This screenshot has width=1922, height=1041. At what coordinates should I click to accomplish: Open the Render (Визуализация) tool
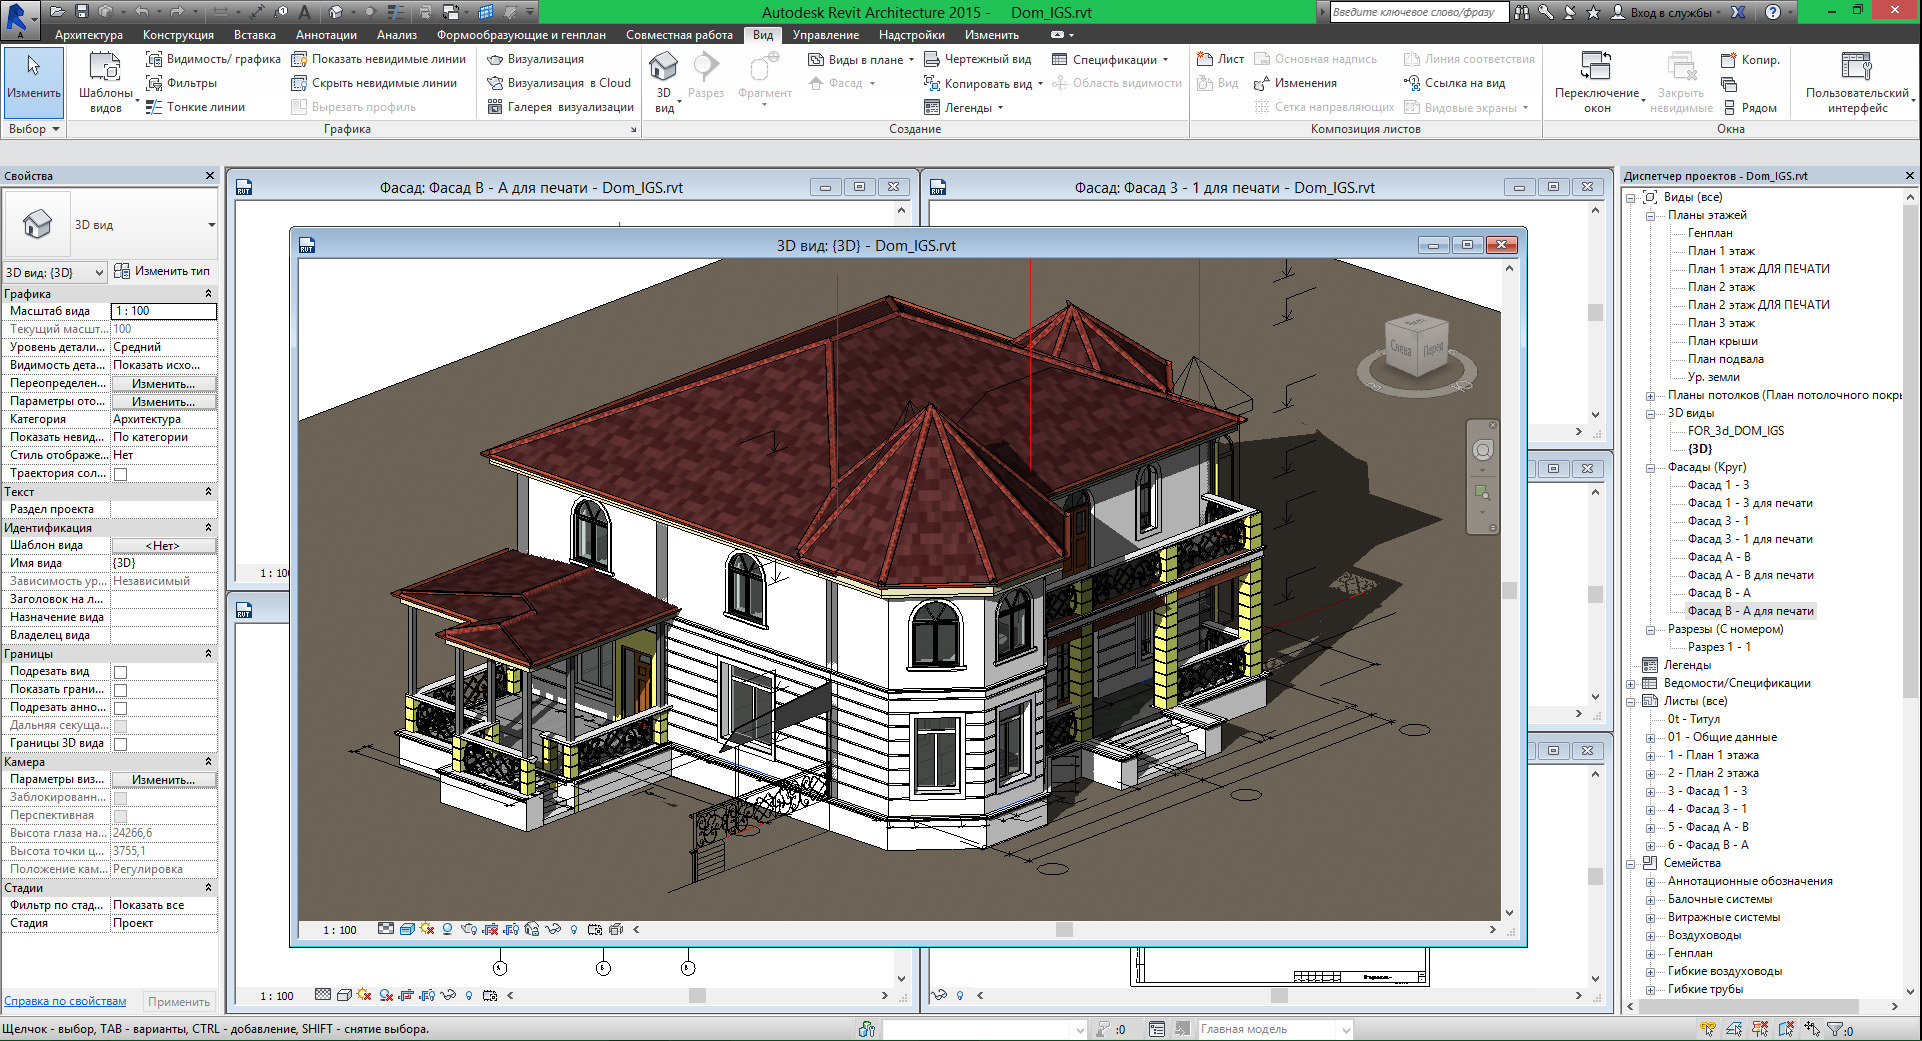coord(535,59)
